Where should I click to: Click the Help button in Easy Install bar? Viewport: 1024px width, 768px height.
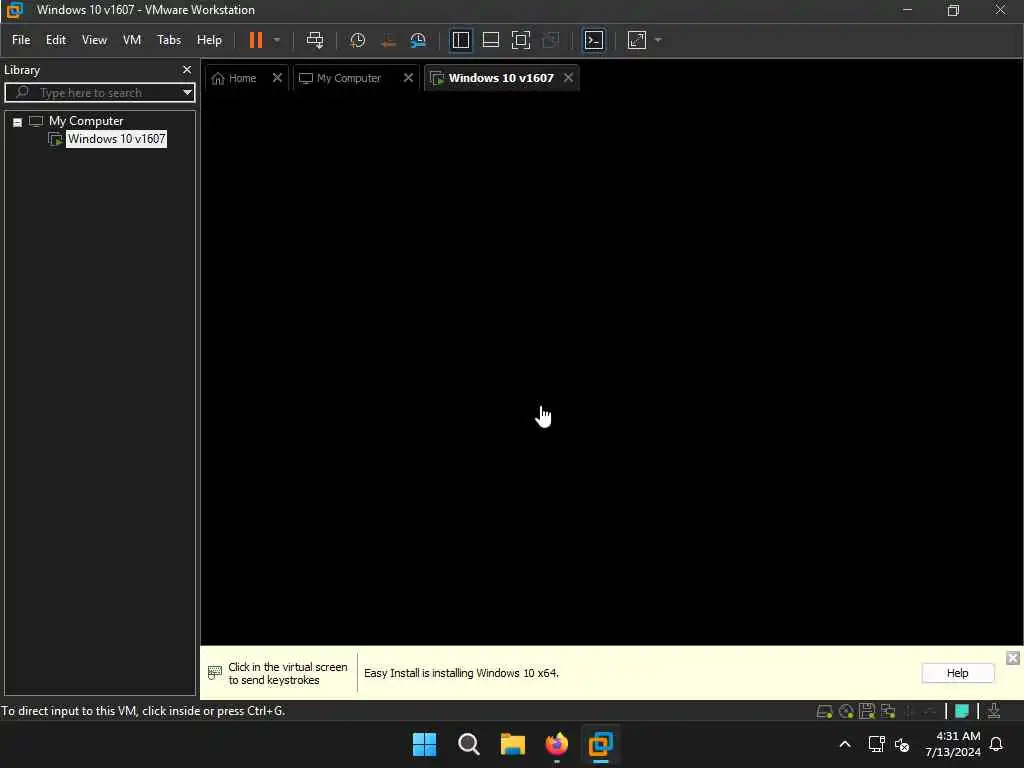point(957,673)
